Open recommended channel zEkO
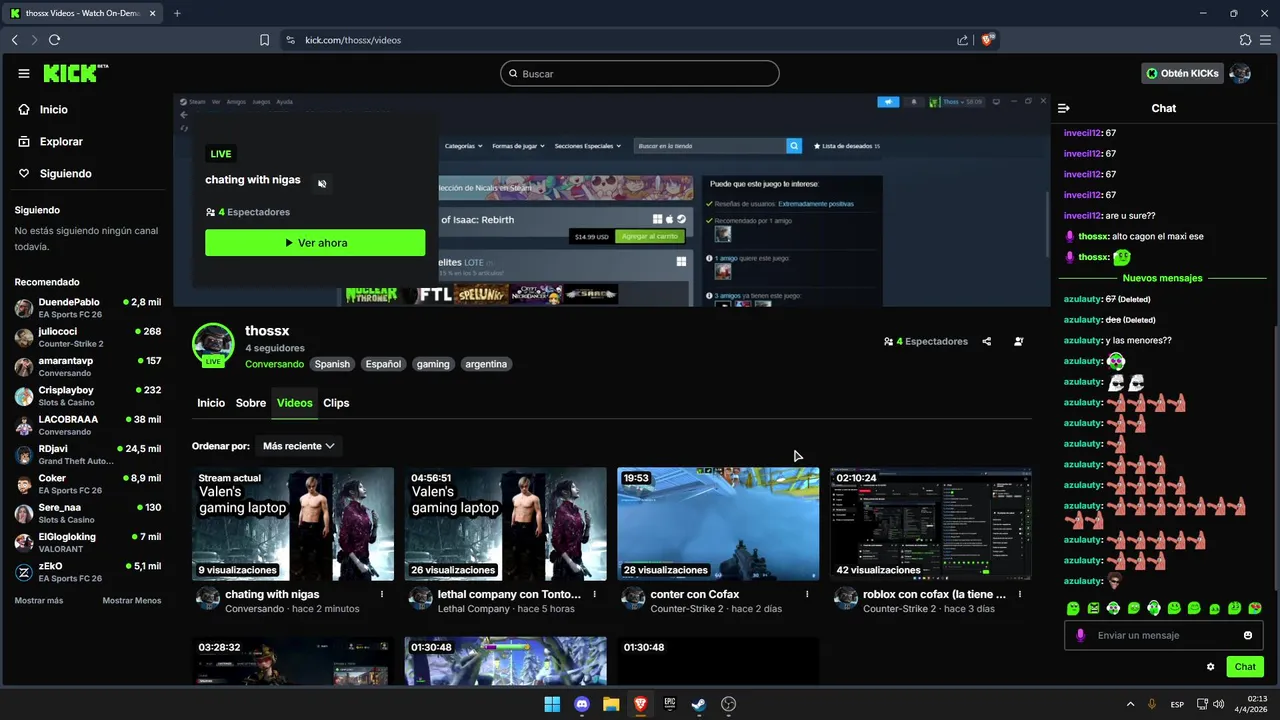The image size is (1280, 720). click(x=88, y=572)
